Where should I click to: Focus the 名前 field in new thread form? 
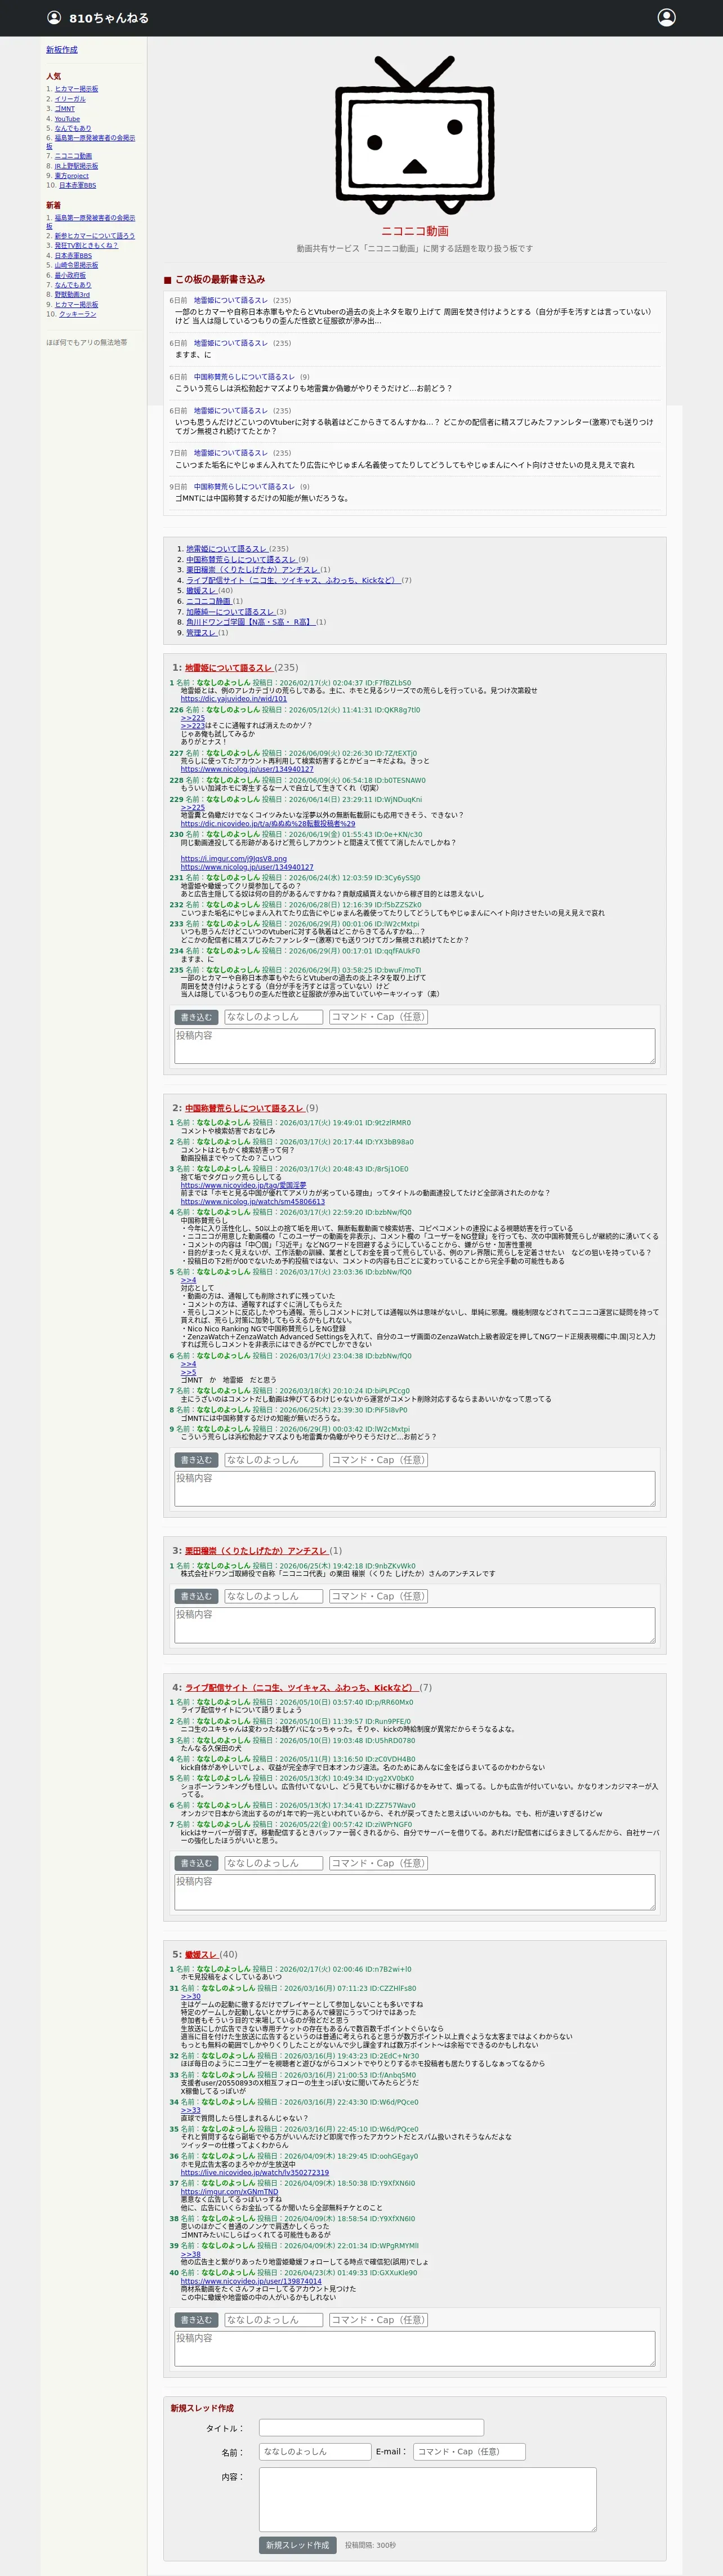(x=315, y=2451)
